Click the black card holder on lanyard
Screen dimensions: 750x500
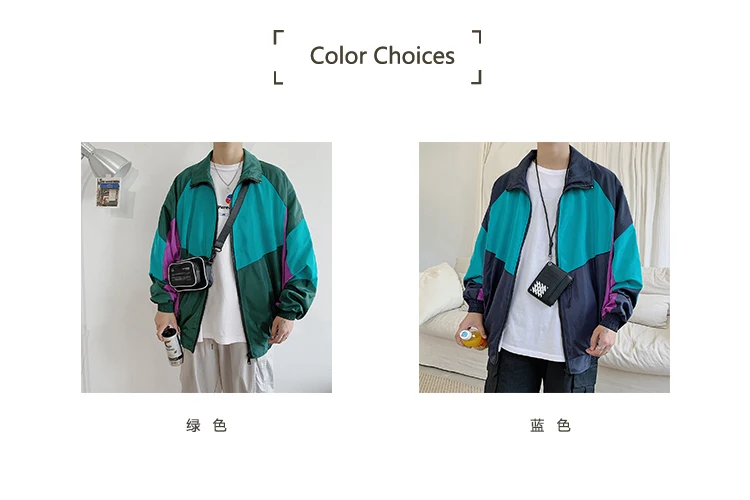pos(549,284)
